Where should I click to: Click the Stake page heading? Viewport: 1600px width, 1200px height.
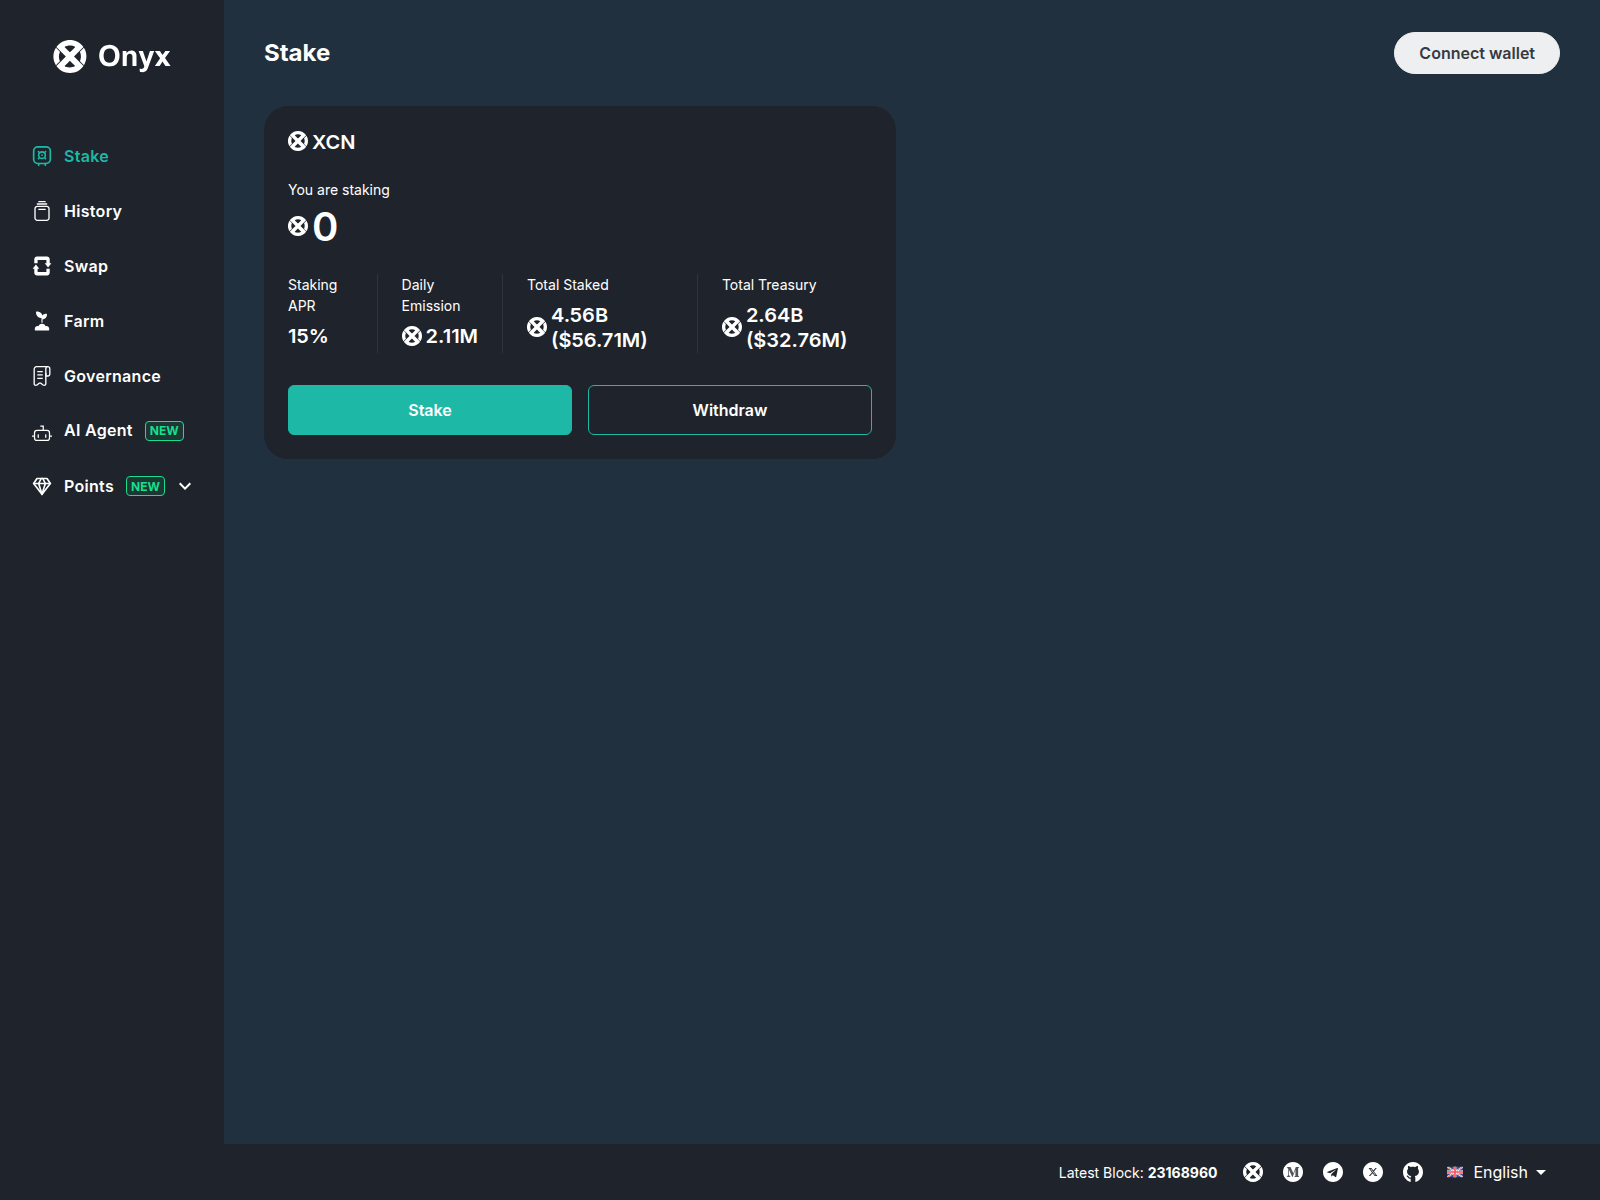click(x=297, y=53)
